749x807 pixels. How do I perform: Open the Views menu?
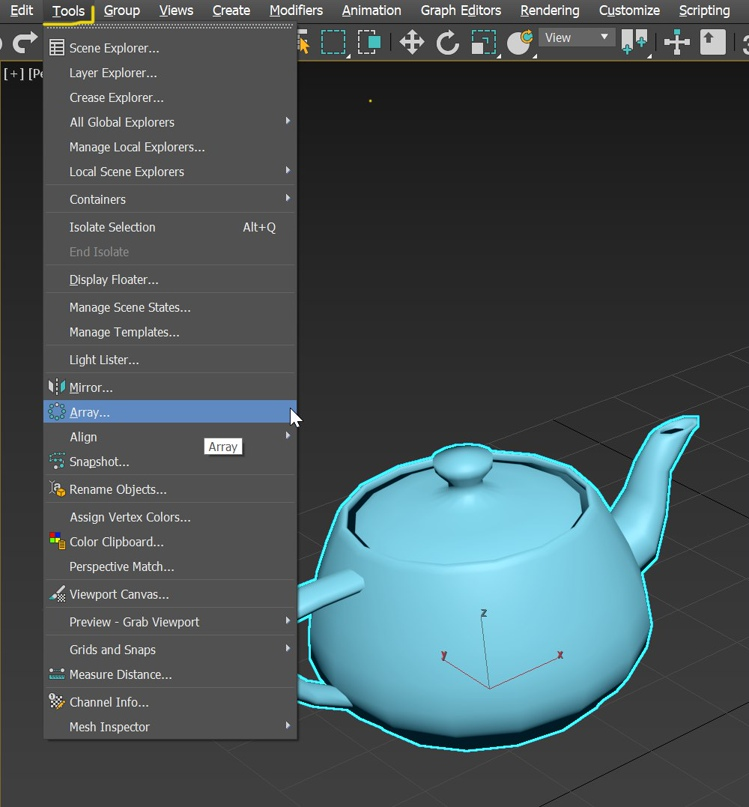click(x=176, y=11)
